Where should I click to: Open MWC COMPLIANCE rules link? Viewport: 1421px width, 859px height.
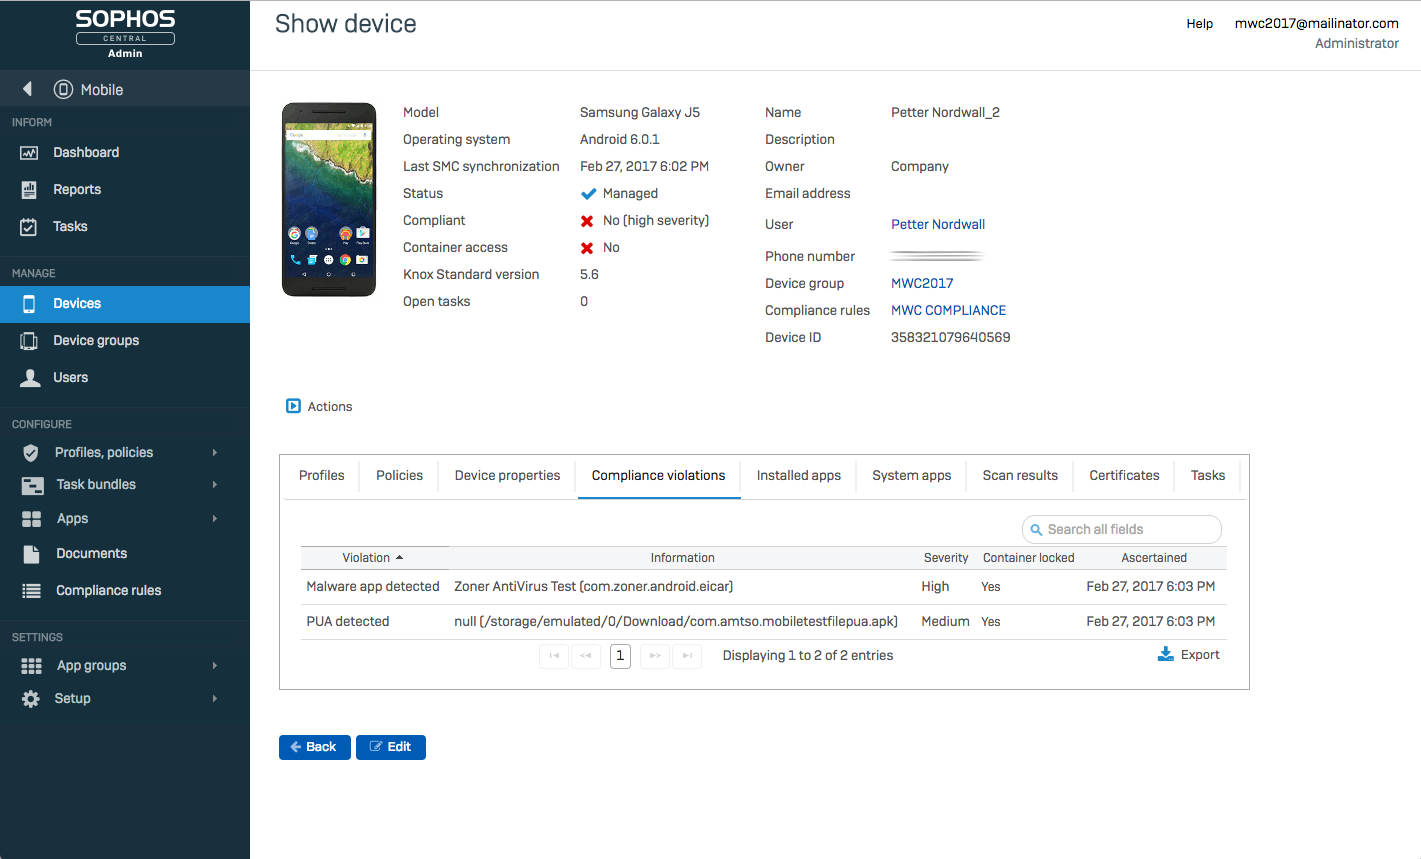click(x=949, y=311)
